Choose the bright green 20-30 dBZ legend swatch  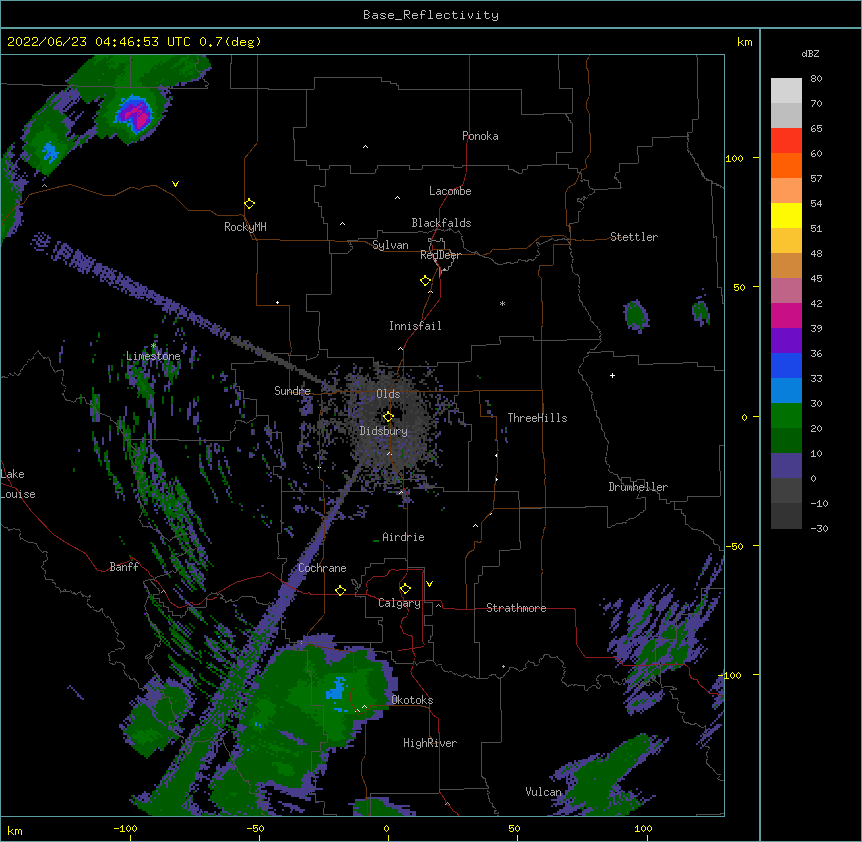[x=786, y=416]
